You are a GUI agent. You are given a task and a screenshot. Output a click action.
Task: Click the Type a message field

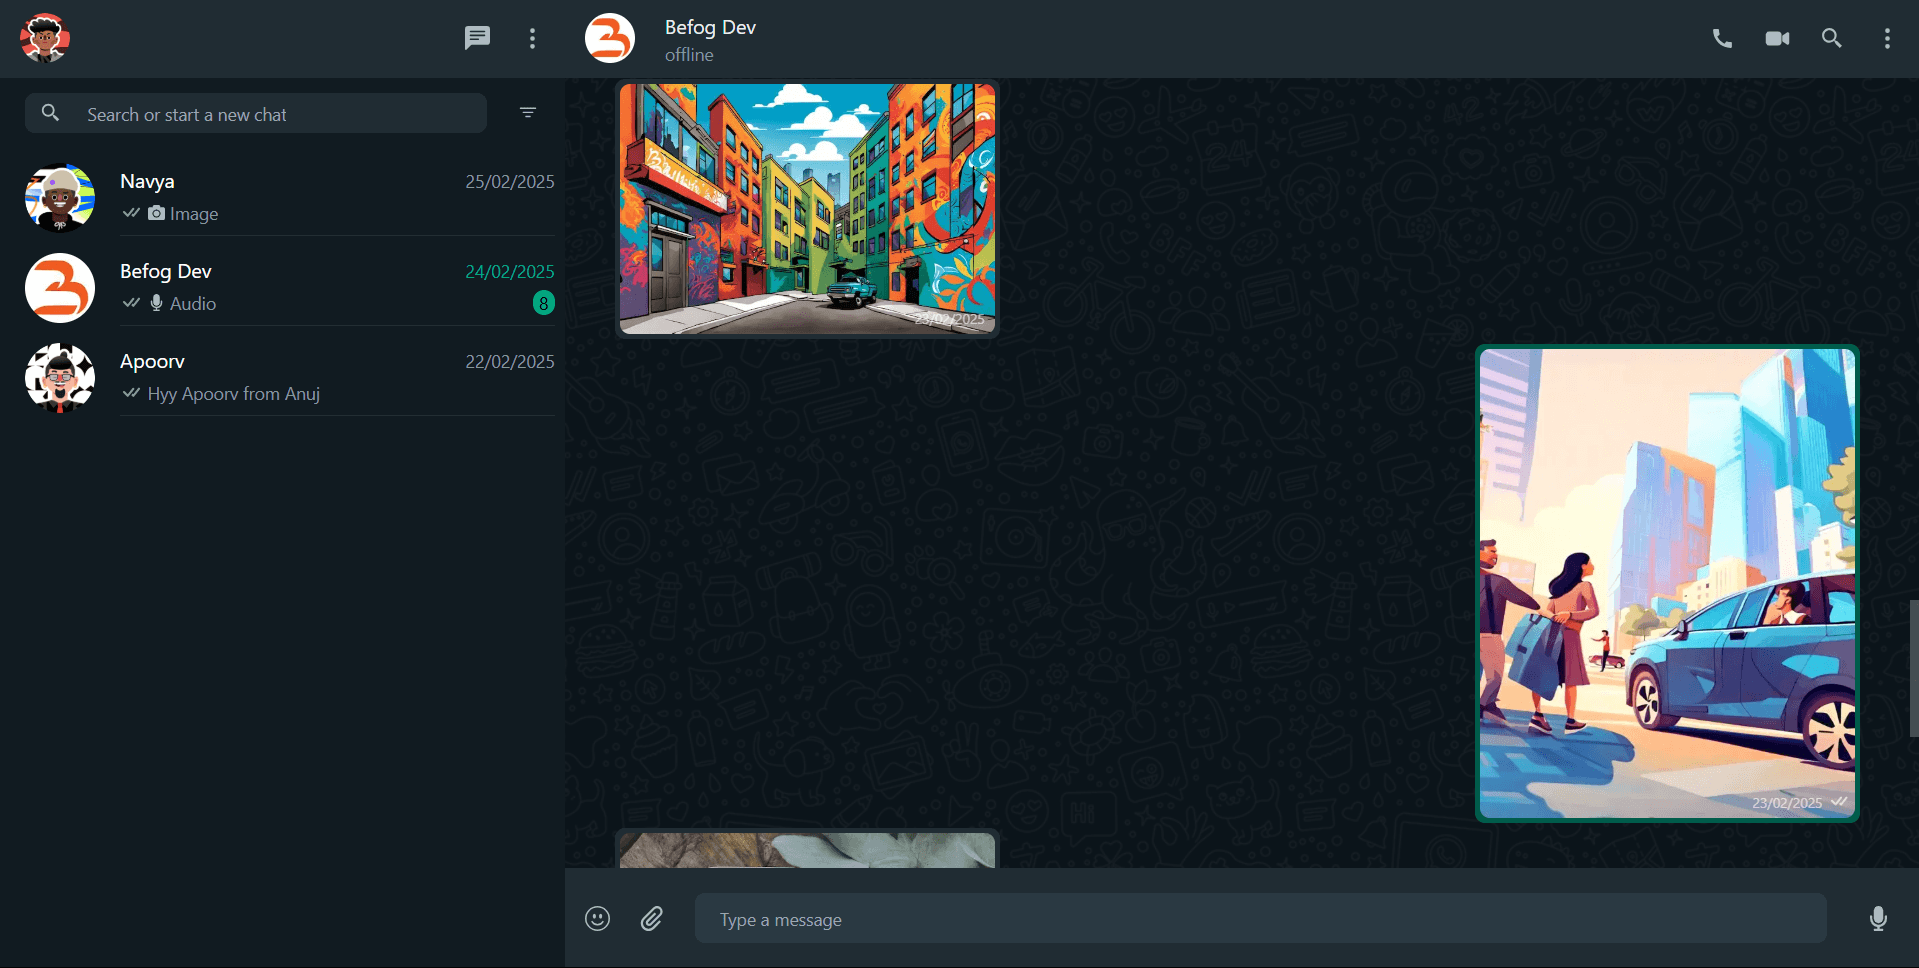[1260, 919]
